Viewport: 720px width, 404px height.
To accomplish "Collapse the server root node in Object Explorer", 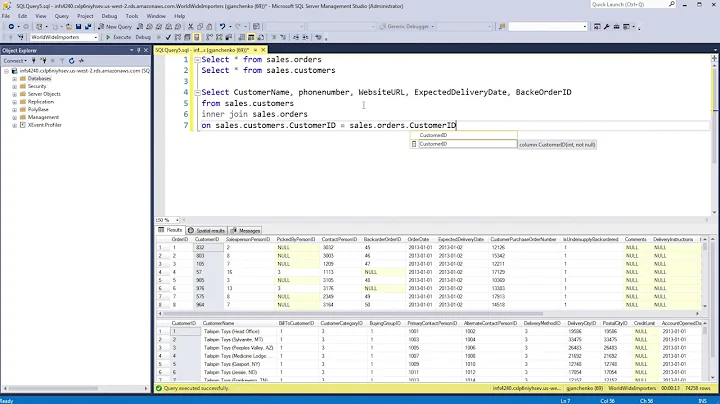I will [x=6, y=71].
